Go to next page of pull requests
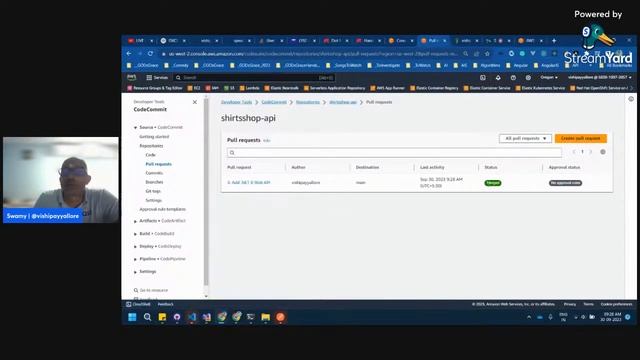The image size is (640, 360). [591, 152]
